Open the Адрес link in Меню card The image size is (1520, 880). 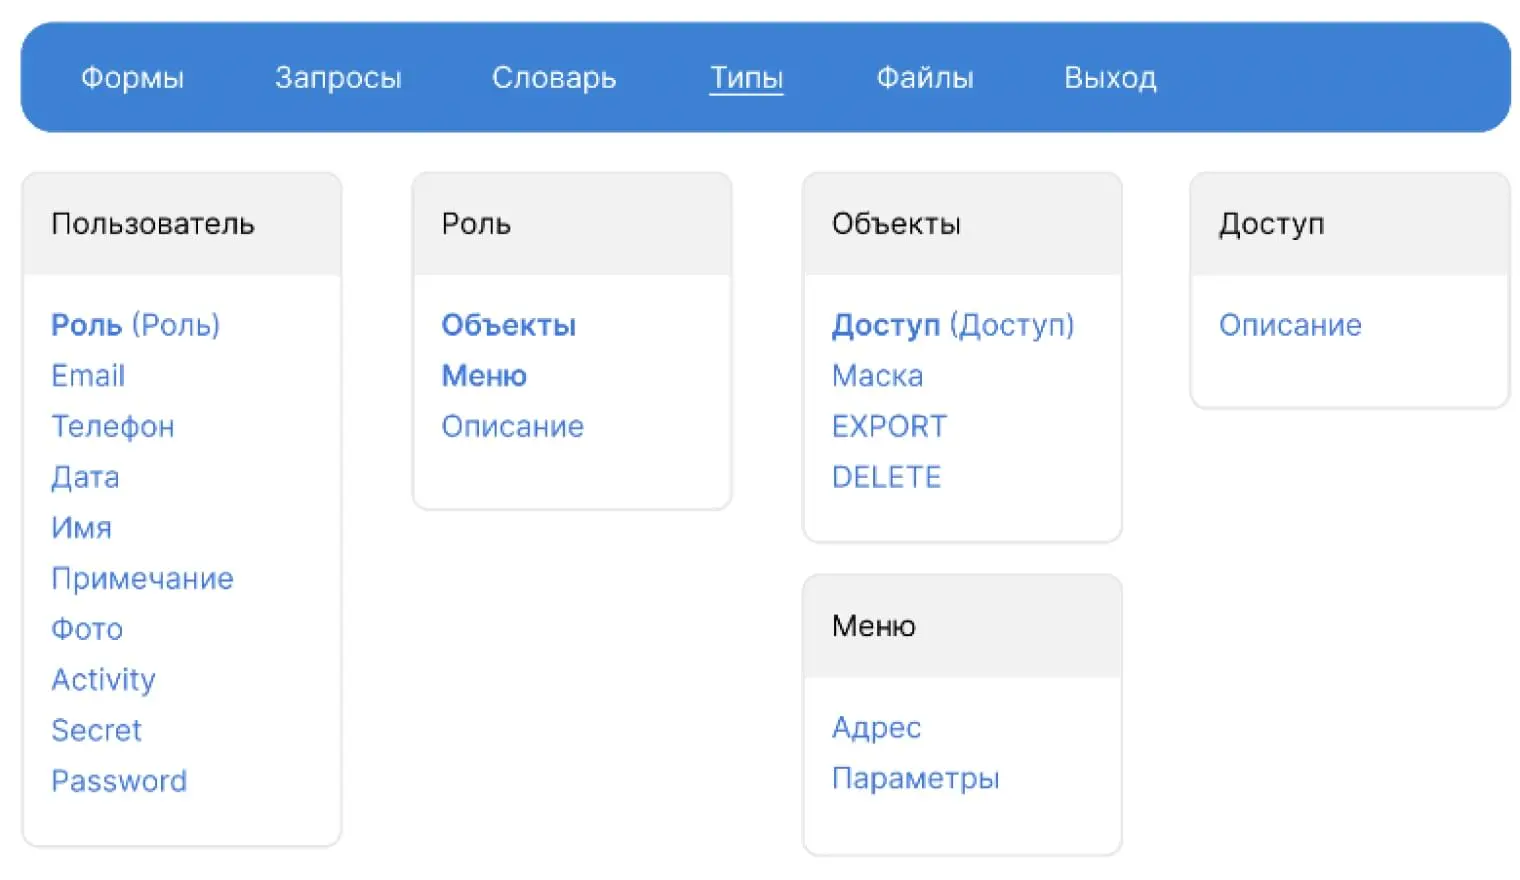(876, 728)
